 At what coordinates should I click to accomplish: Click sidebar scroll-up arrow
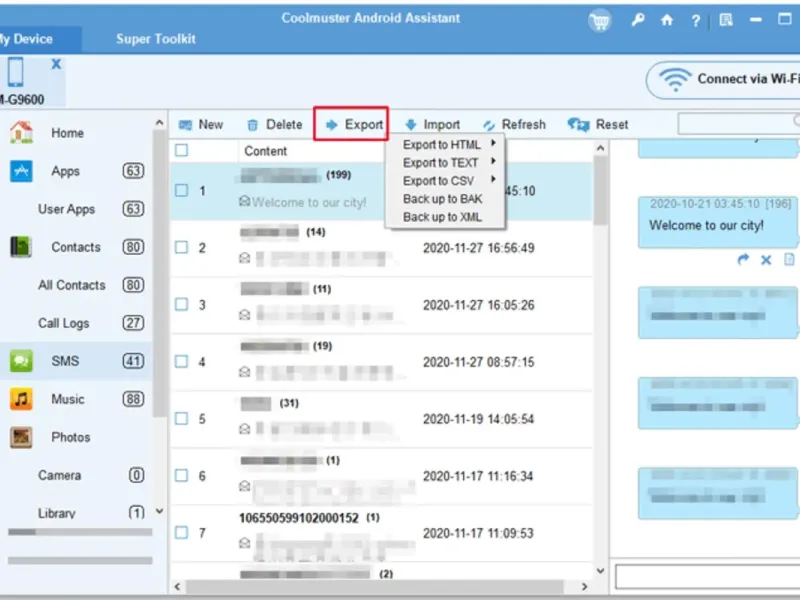point(159,123)
